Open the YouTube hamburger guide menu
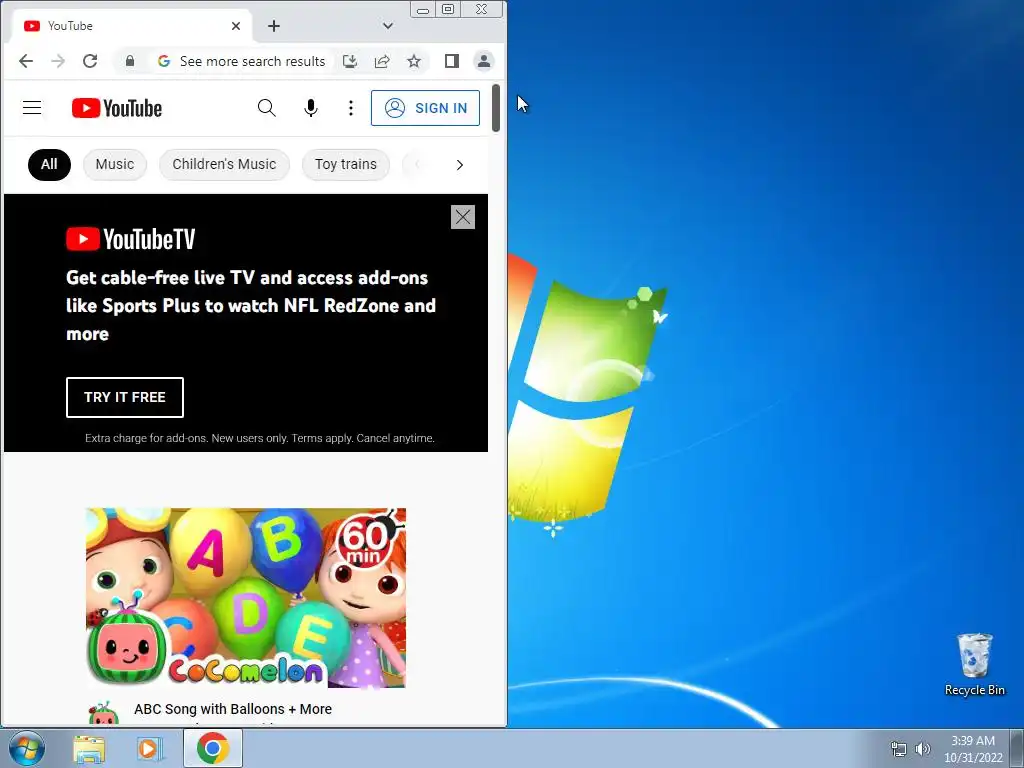The width and height of the screenshot is (1024, 768). pos(32,108)
